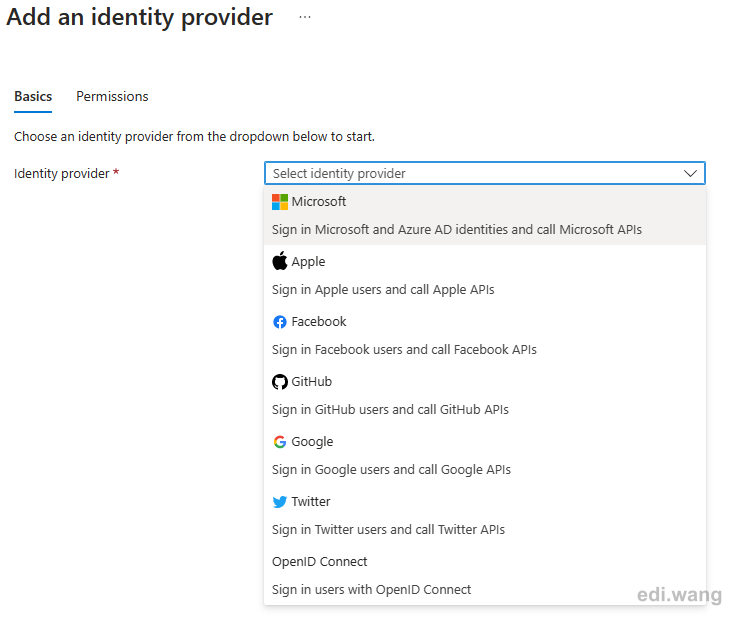The height and width of the screenshot is (621, 738).
Task: Click the 'Add an identity provider' heading
Action: pos(139,17)
